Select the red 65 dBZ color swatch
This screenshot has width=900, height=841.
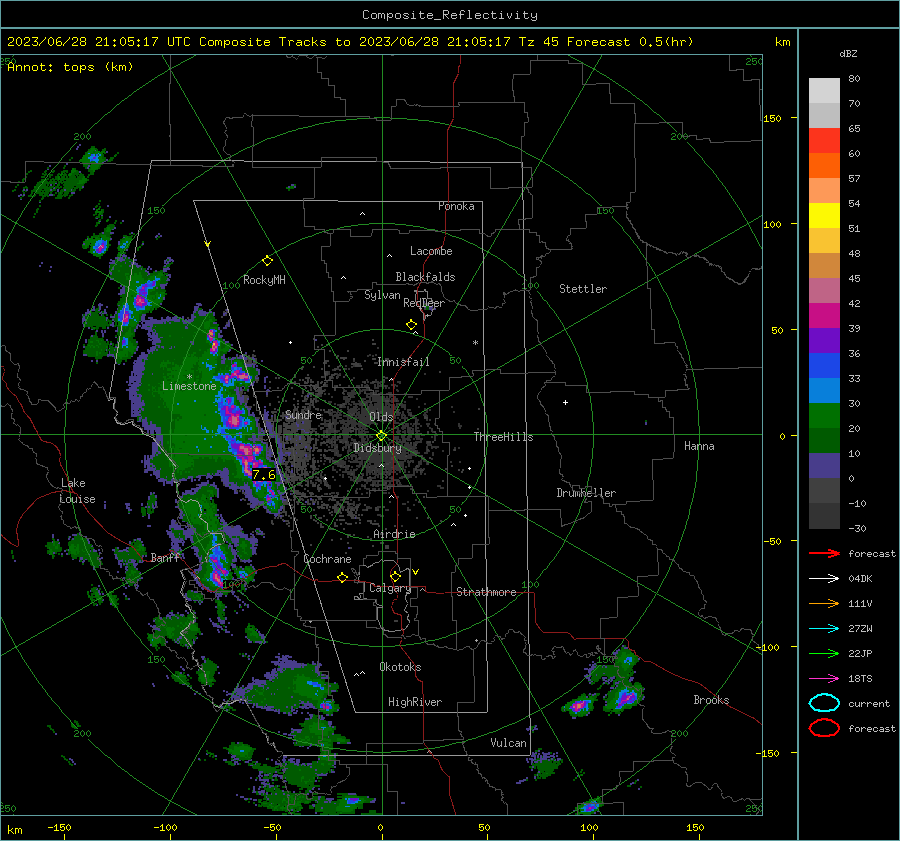tap(824, 140)
